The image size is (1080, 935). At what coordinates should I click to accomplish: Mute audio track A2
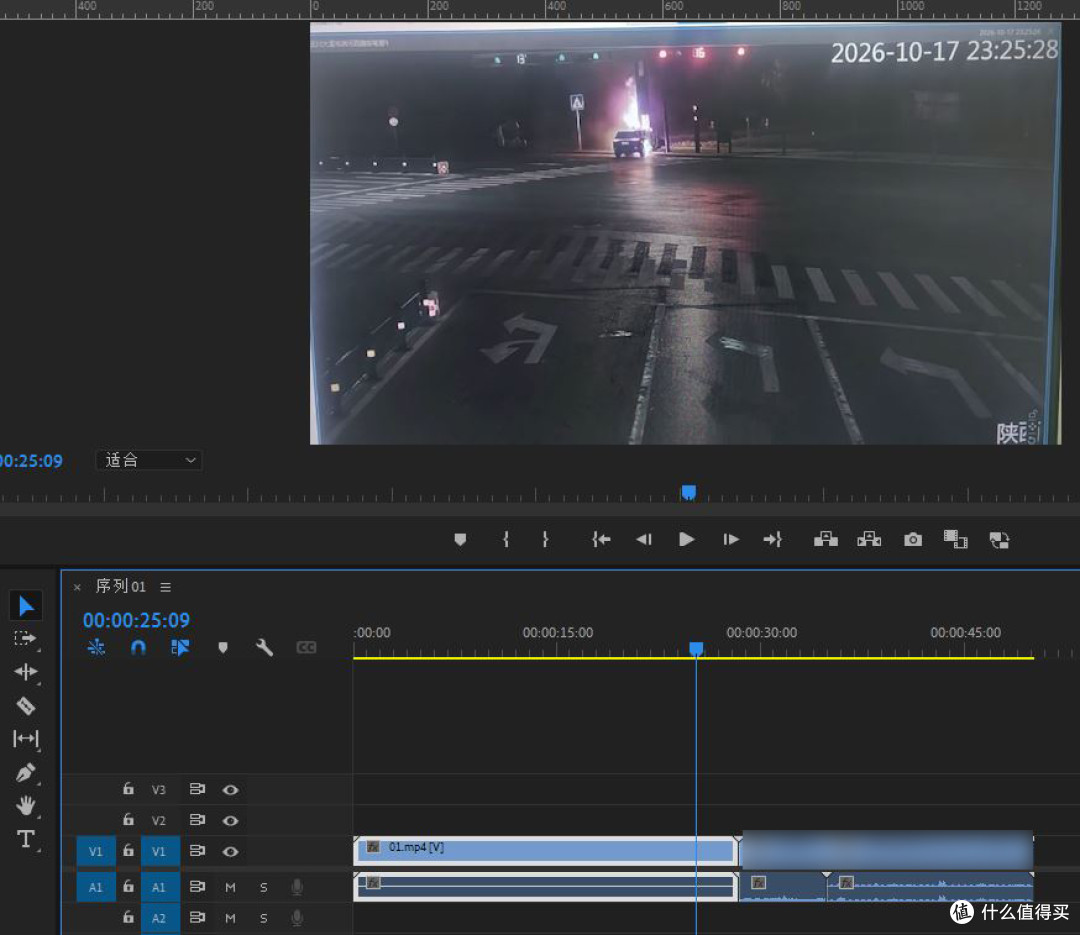tap(231, 918)
